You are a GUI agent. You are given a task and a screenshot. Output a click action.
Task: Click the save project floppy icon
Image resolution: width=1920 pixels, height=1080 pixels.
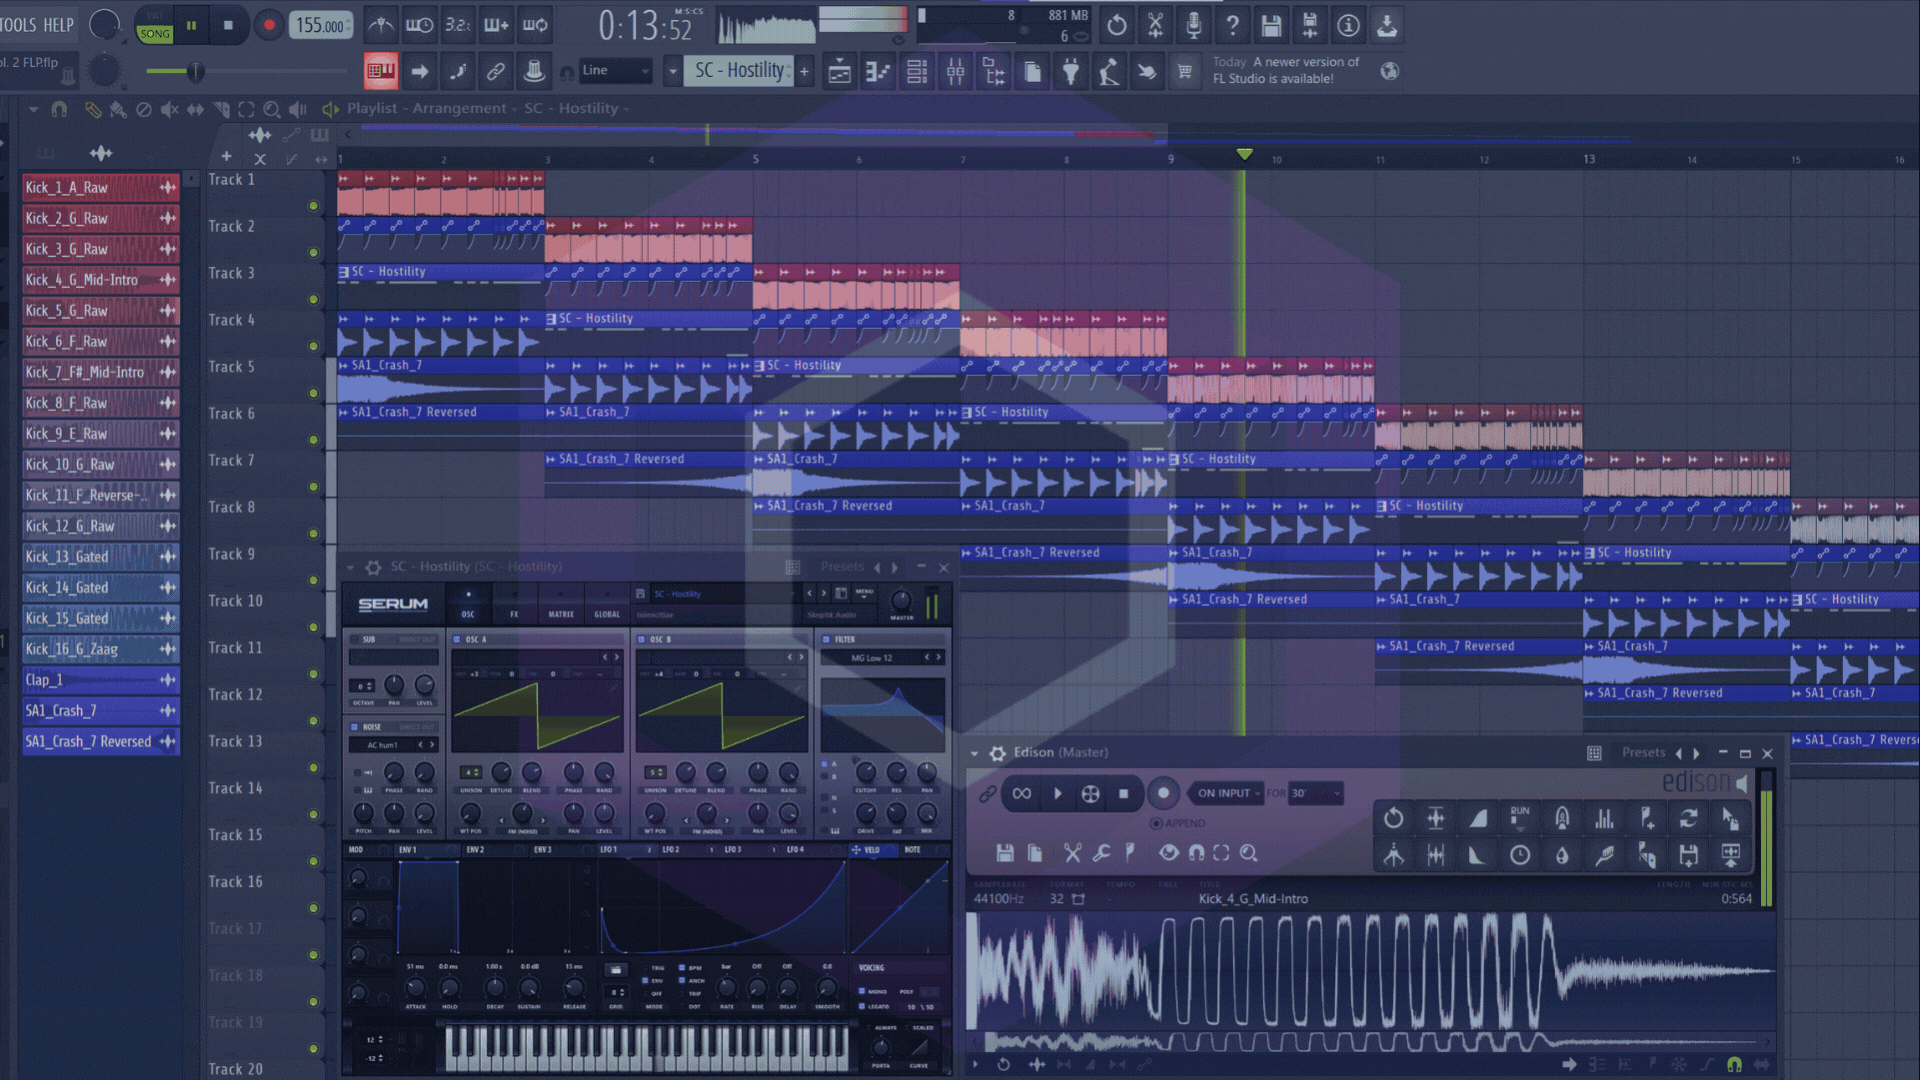pyautogui.click(x=1271, y=25)
